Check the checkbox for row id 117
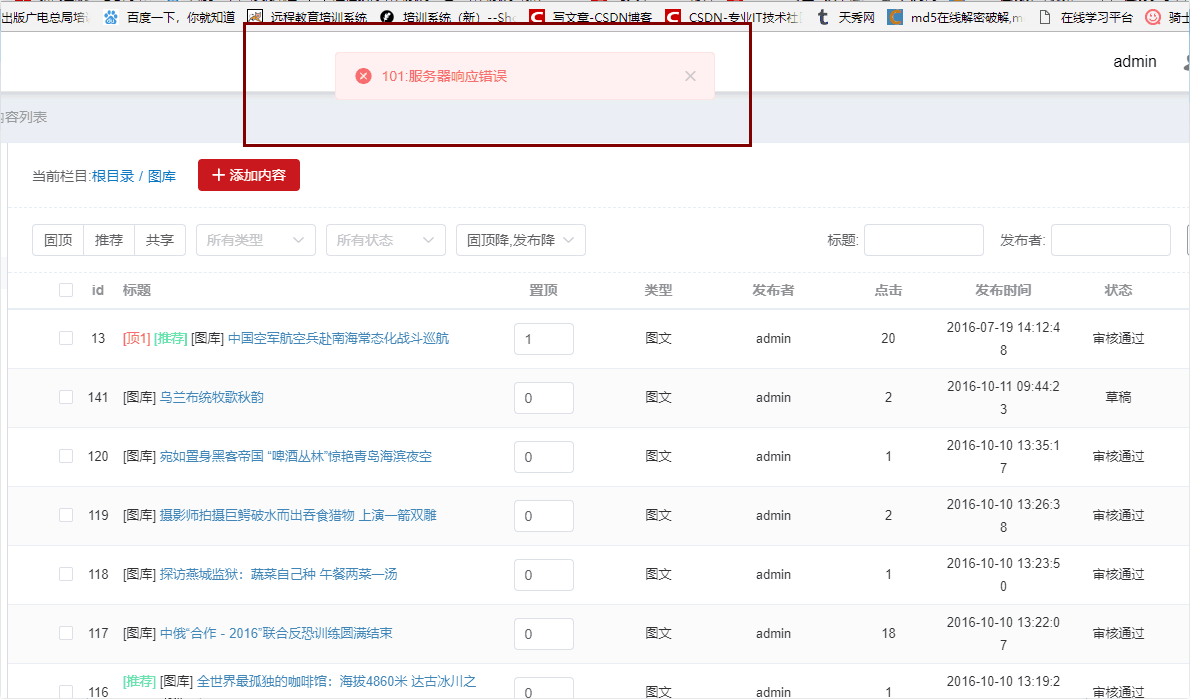 tap(66, 633)
